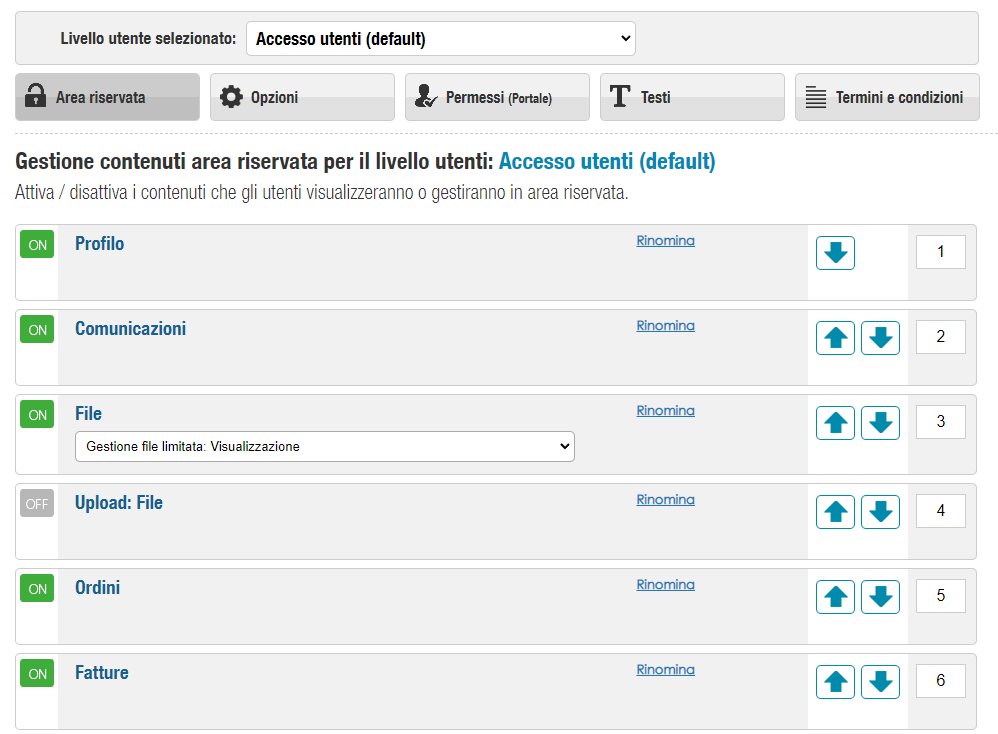Toggle the Profilo ON switch
This screenshot has width=998, height=734.
(37, 244)
